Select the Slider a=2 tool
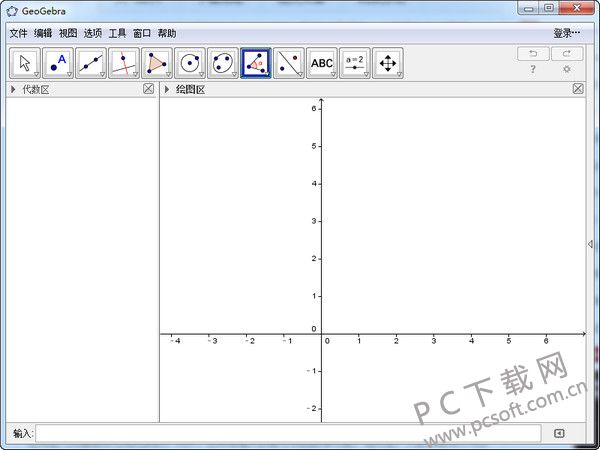The image size is (600, 450). point(355,63)
